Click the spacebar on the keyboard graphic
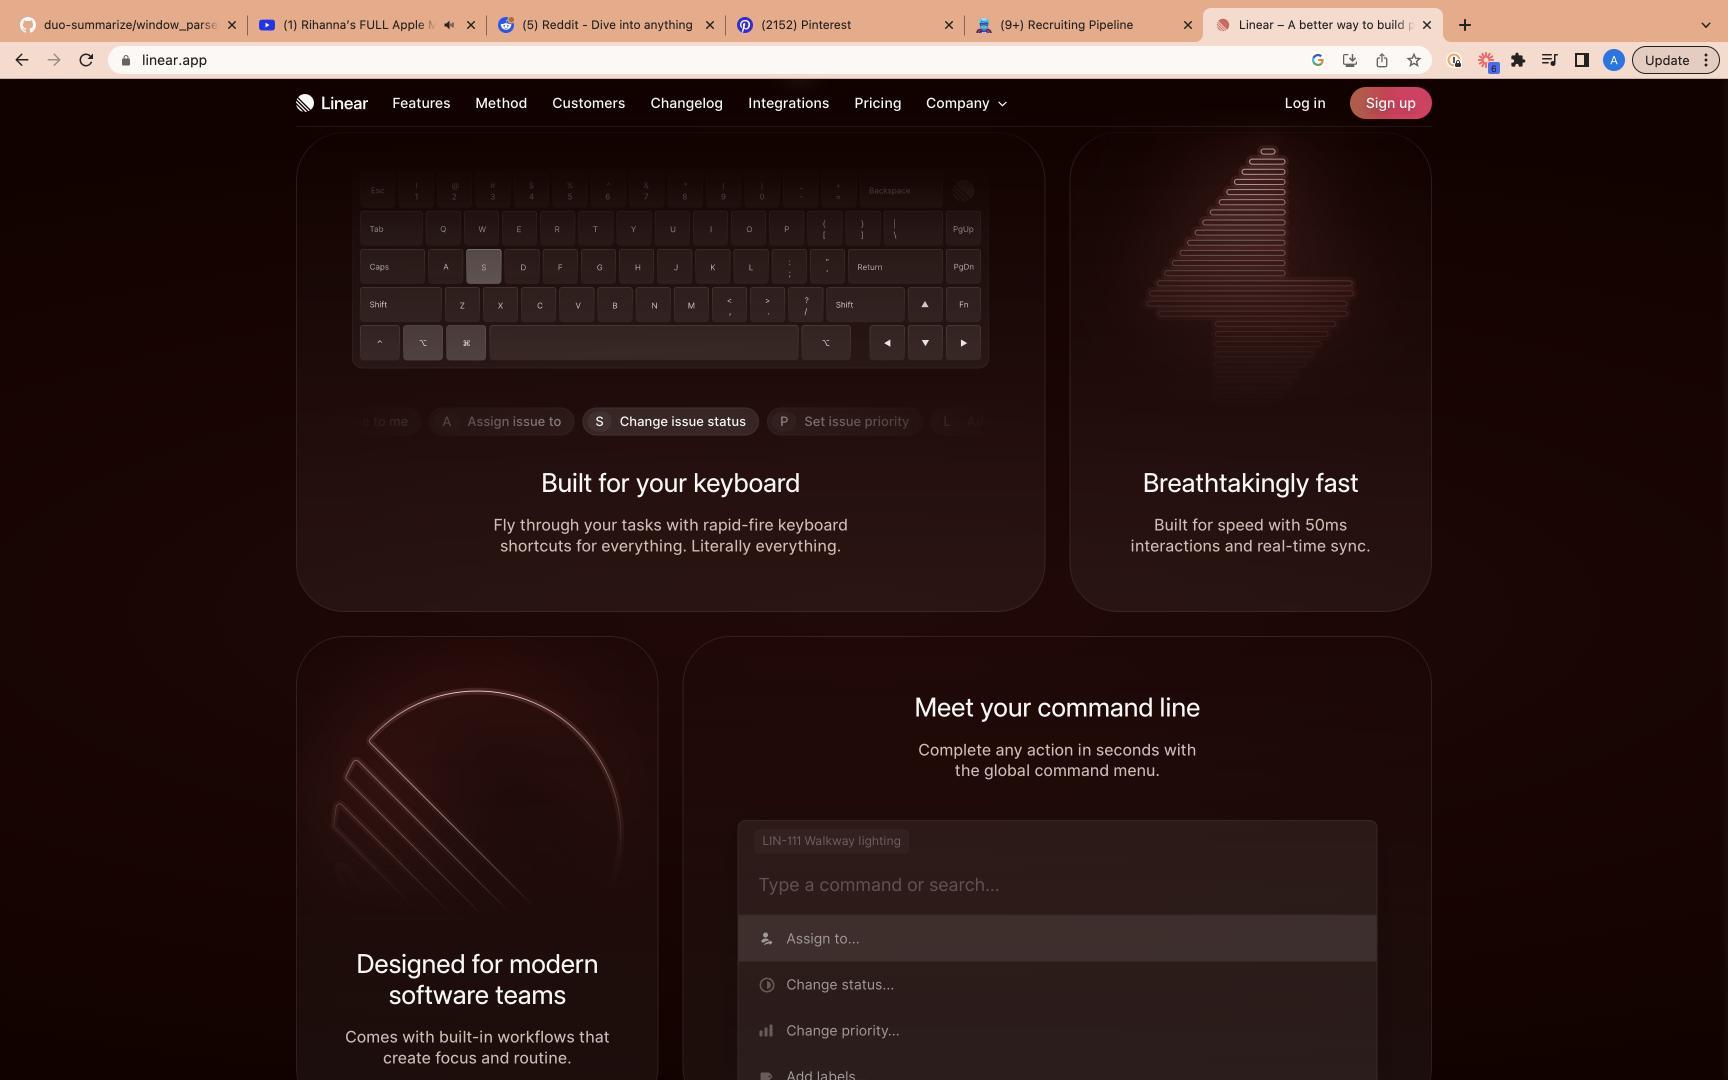This screenshot has width=1728, height=1080. [644, 342]
